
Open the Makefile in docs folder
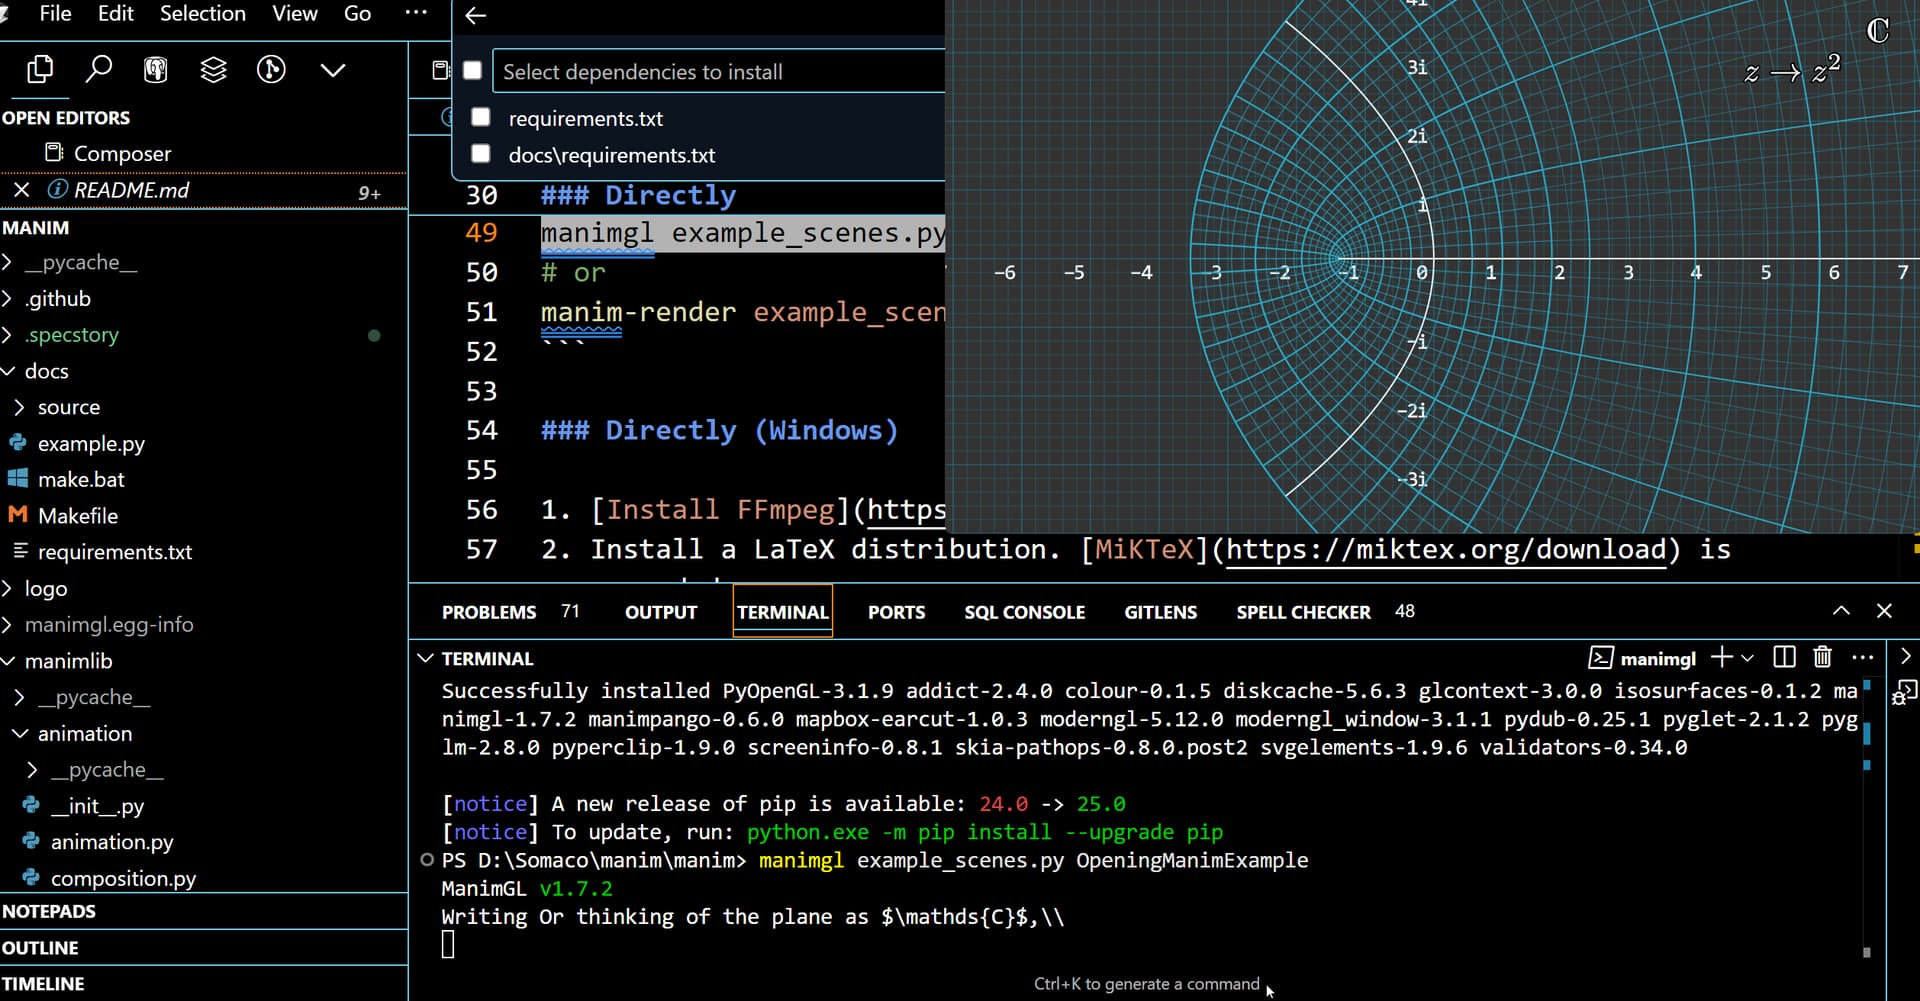pyautogui.click(x=78, y=515)
